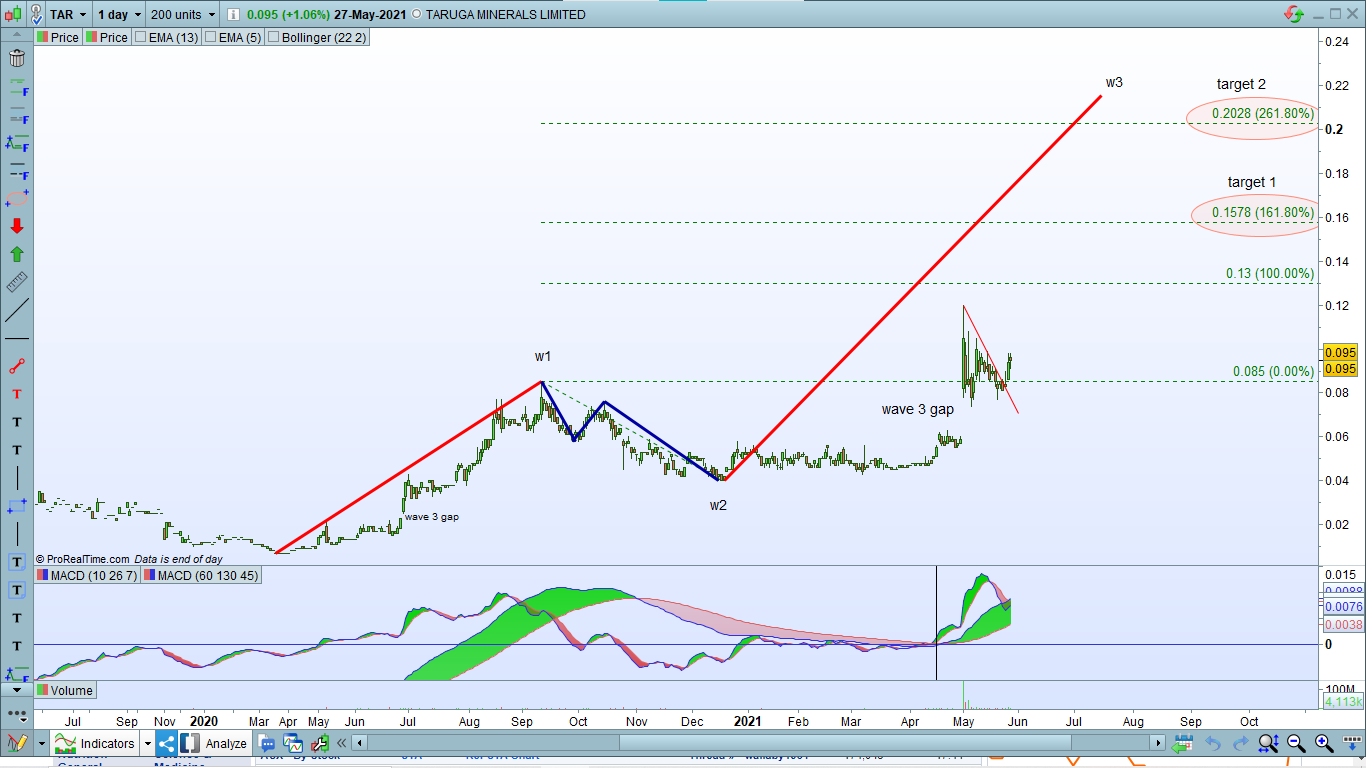Click the scrollbar left arrow button
The width and height of the screenshot is (1366, 768).
pyautogui.click(x=360, y=743)
